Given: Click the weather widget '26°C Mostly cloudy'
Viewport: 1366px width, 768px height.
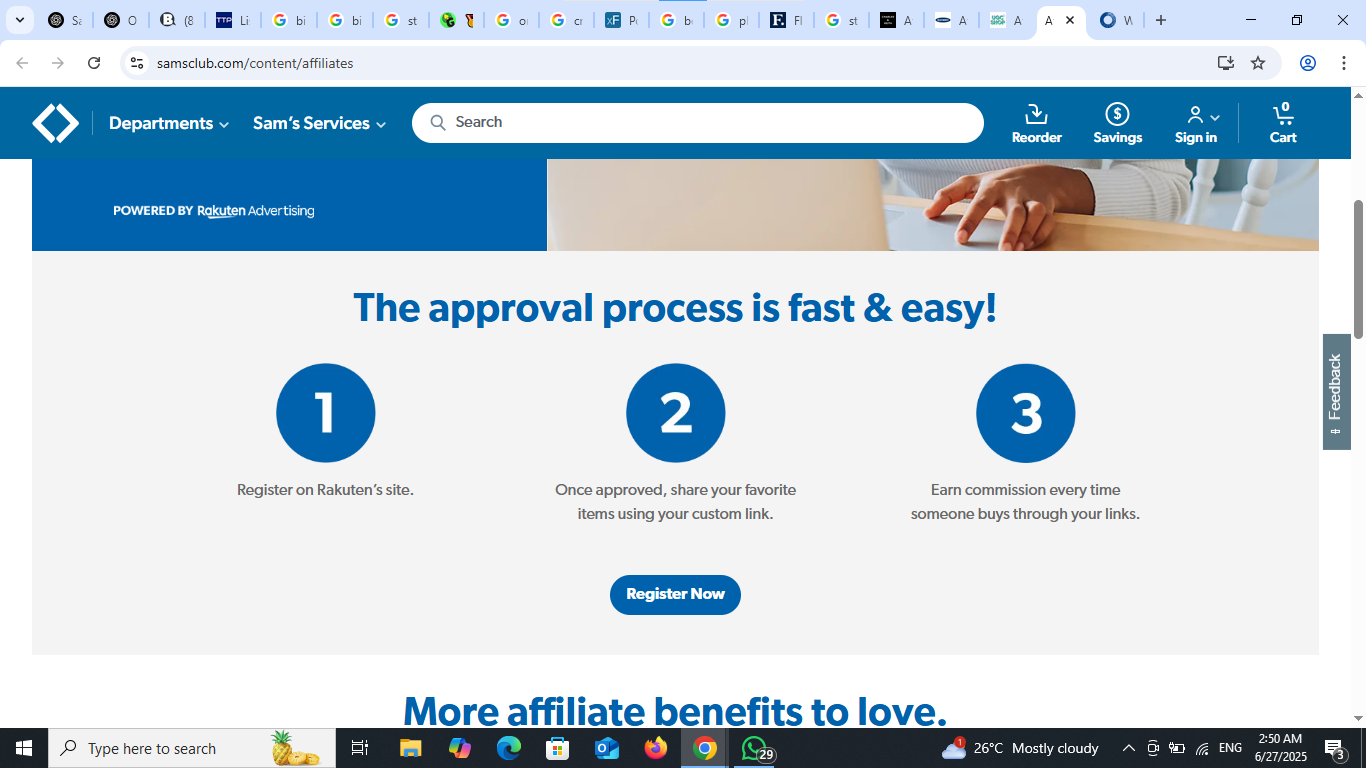Looking at the screenshot, I should pyautogui.click(x=1020, y=748).
